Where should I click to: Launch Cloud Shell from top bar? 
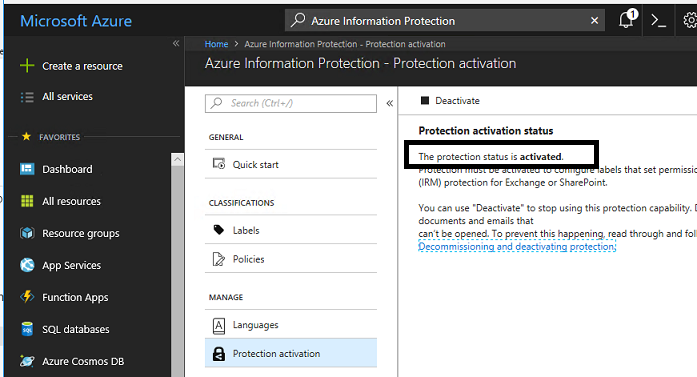[658, 20]
